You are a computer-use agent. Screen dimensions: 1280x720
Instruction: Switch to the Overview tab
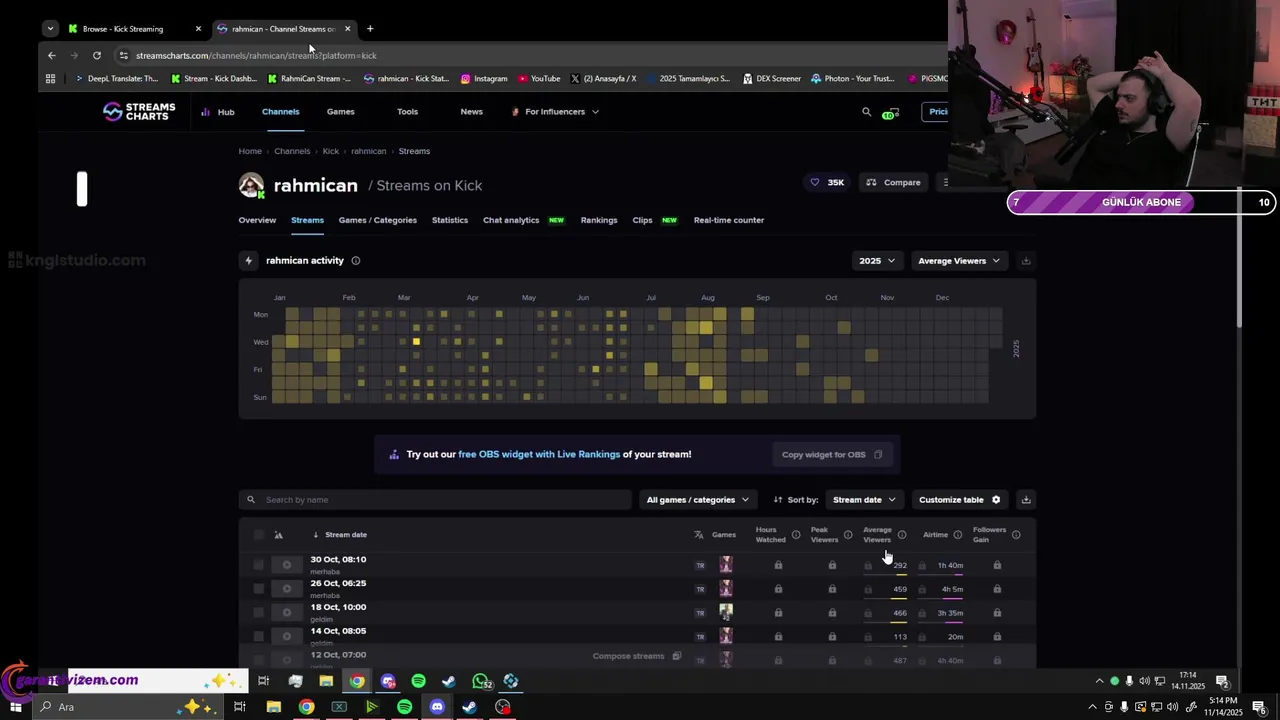257,220
